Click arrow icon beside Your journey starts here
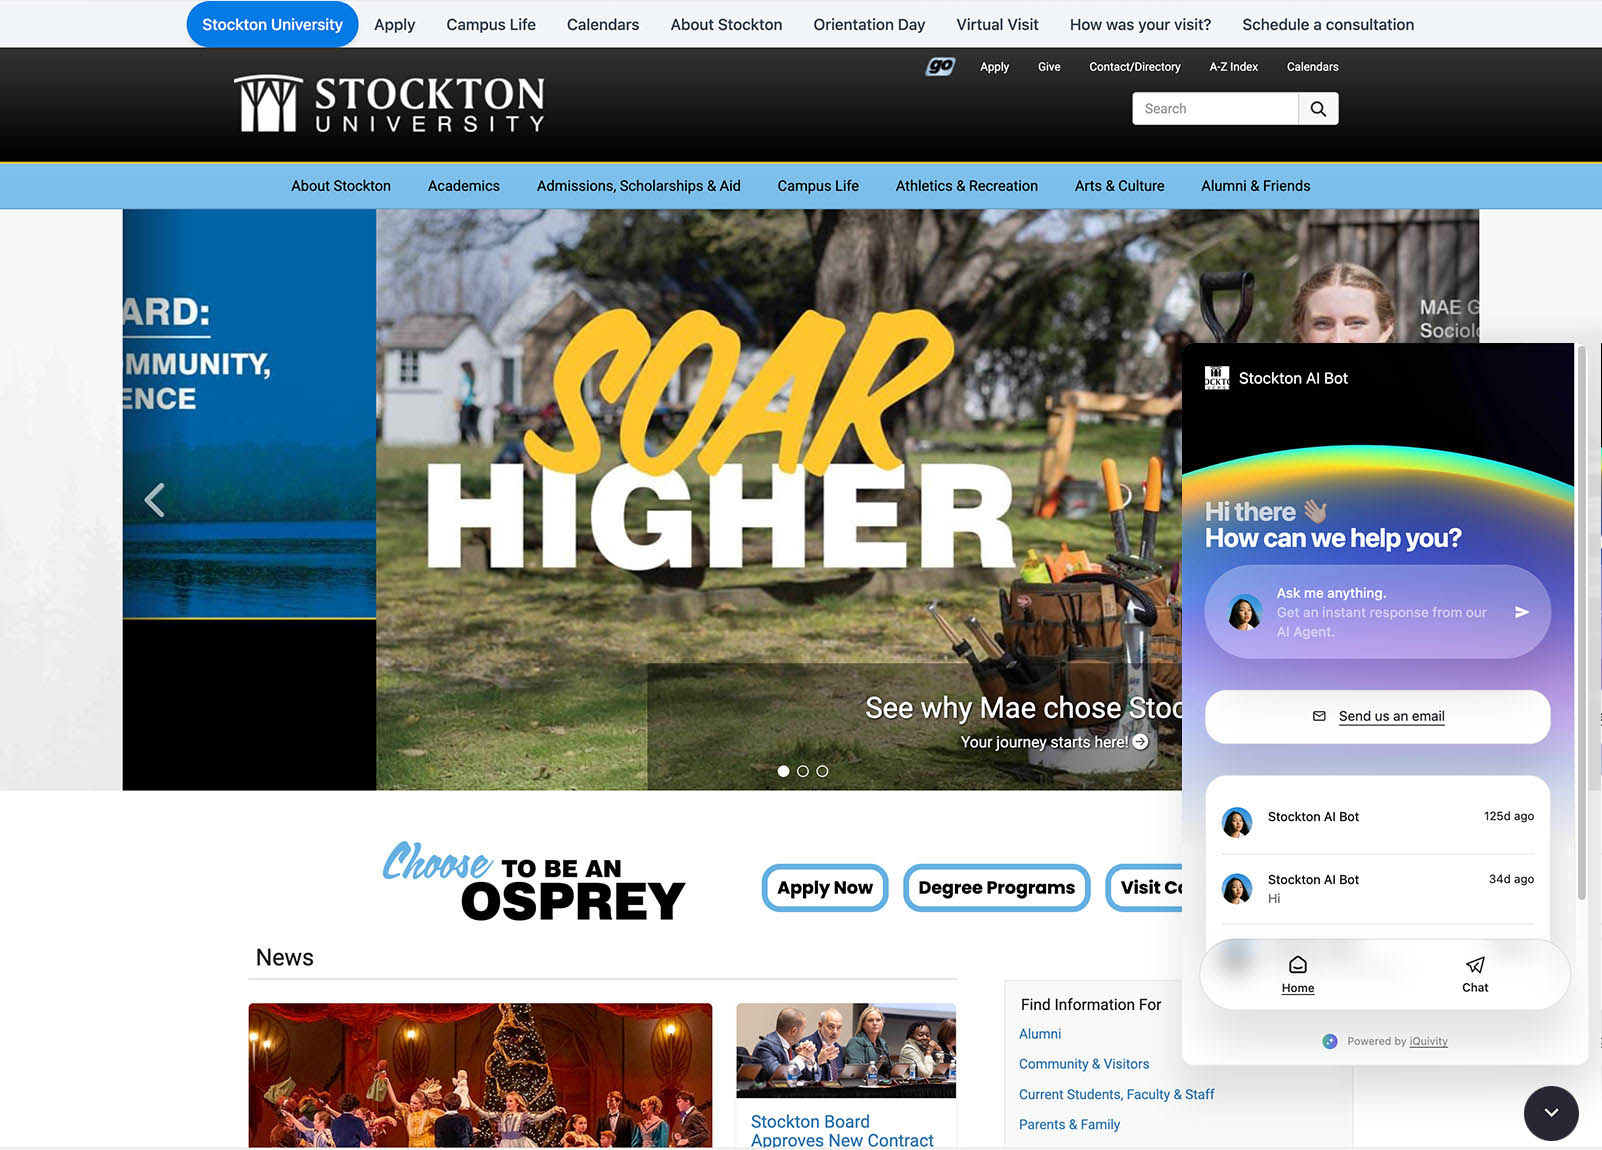The image size is (1602, 1150). pyautogui.click(x=1141, y=742)
